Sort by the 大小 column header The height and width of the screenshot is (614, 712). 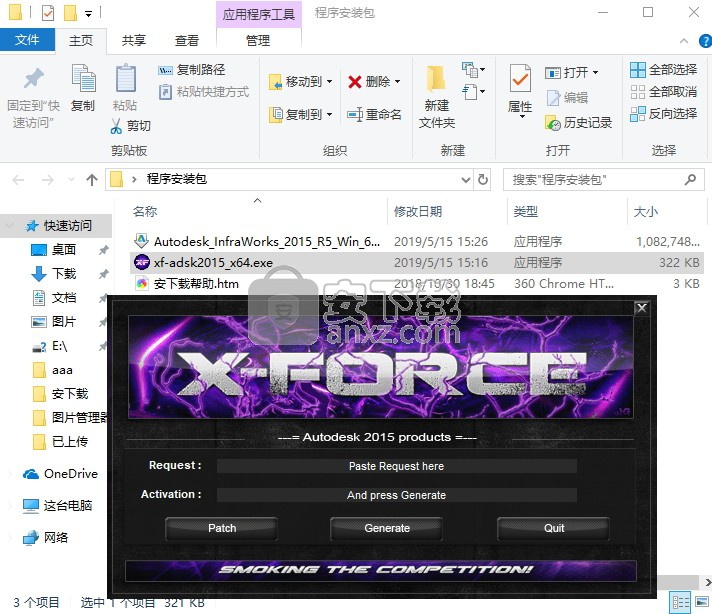point(646,212)
